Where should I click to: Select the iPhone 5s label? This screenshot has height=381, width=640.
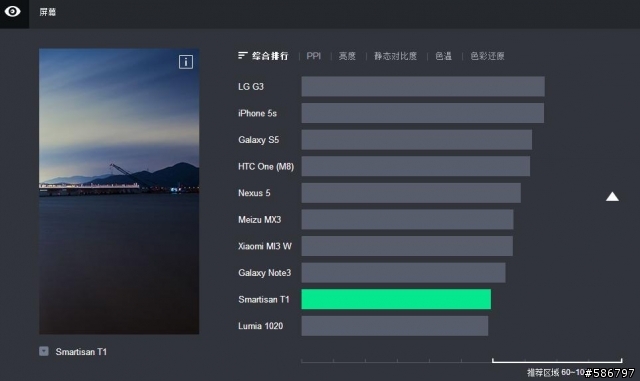(x=258, y=113)
